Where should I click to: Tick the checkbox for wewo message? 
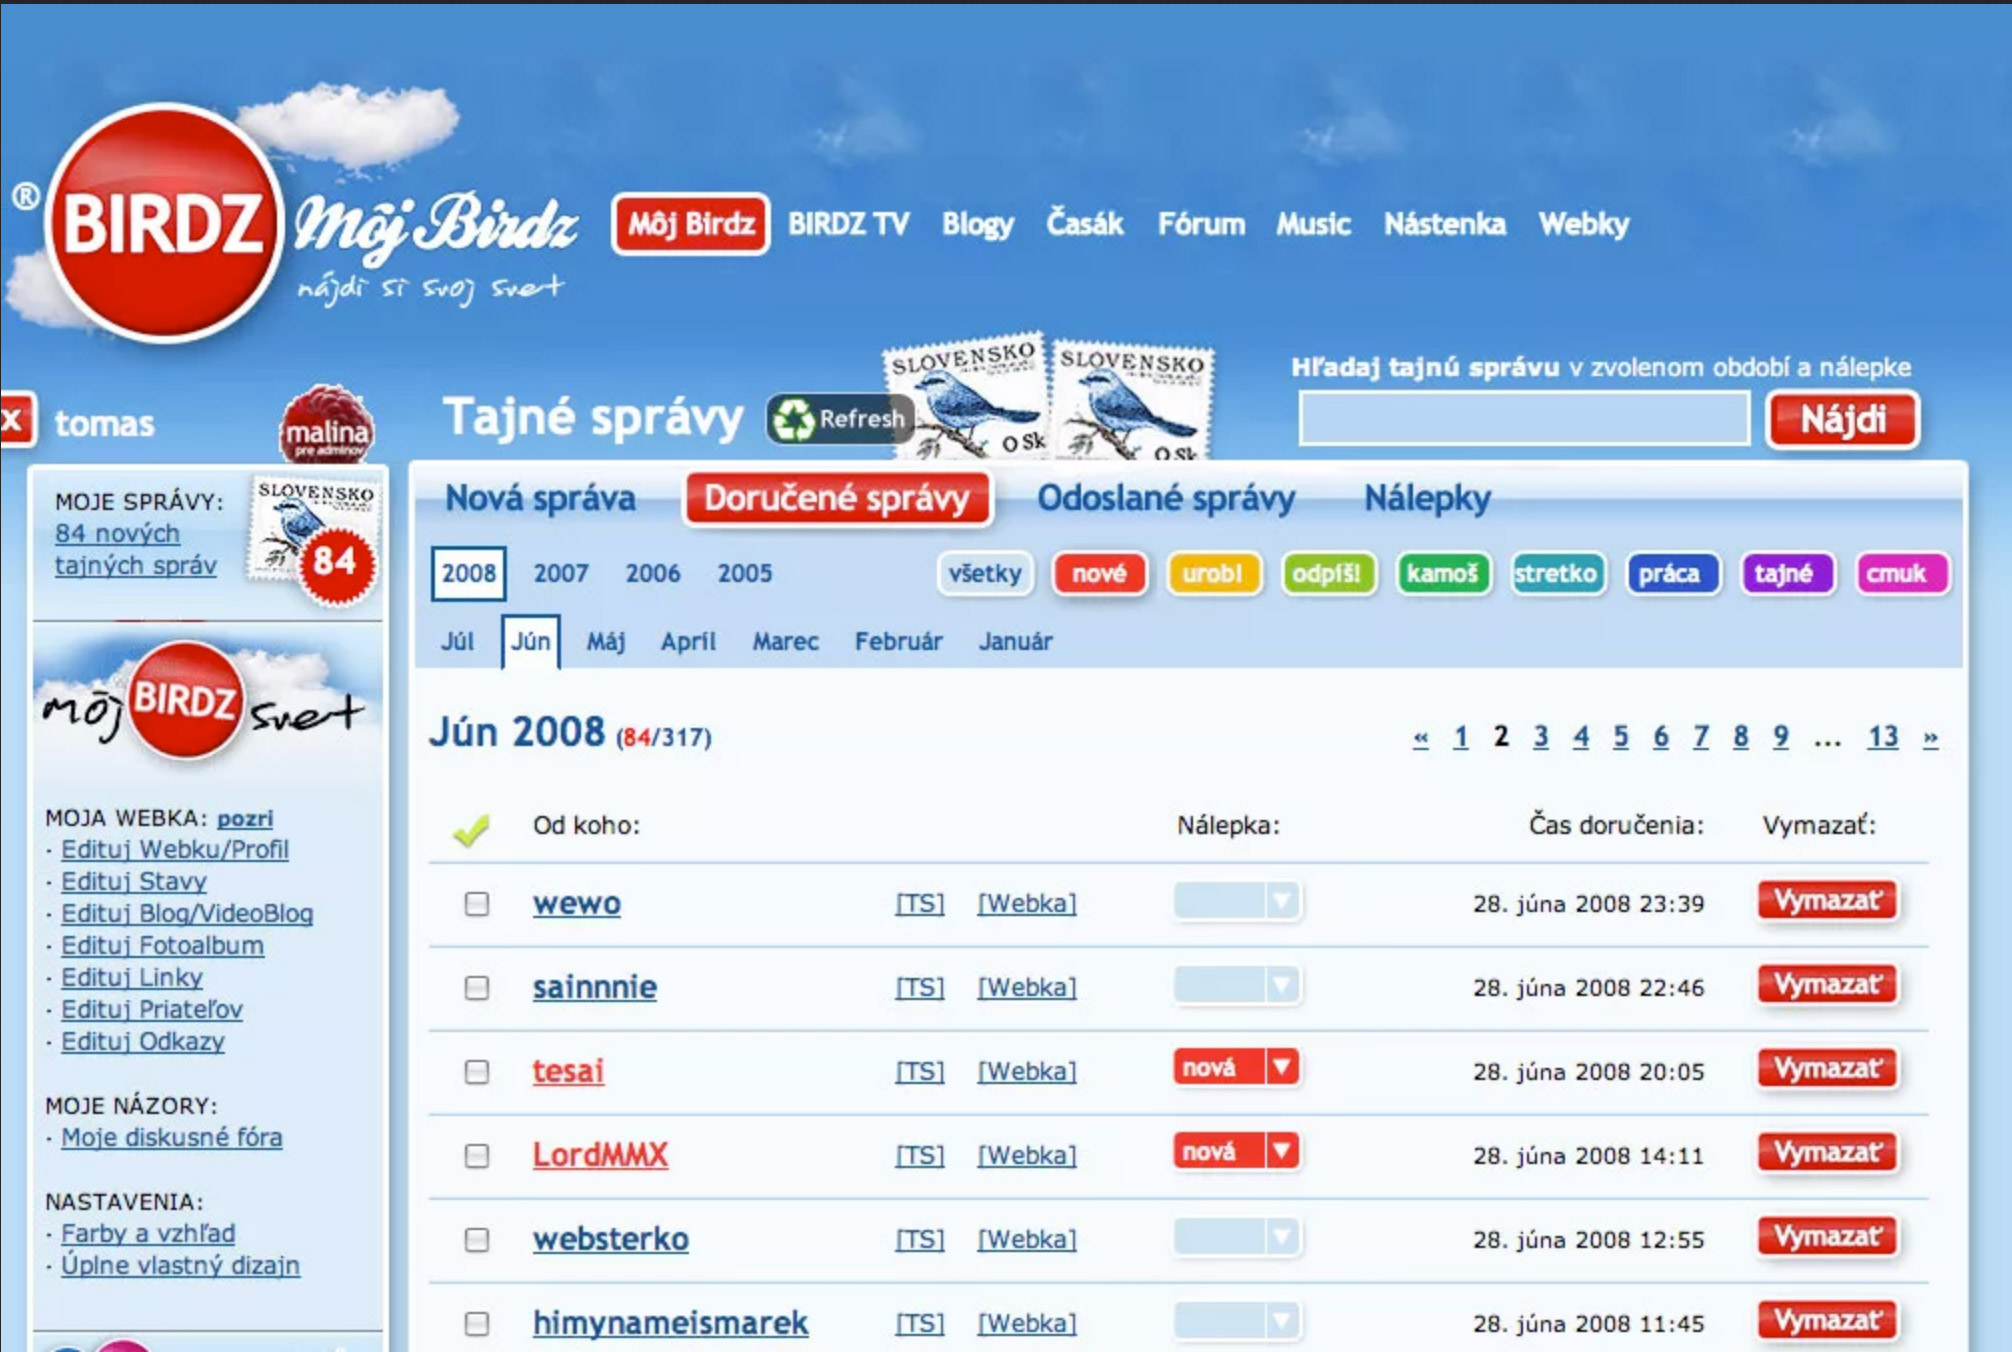coord(477,904)
